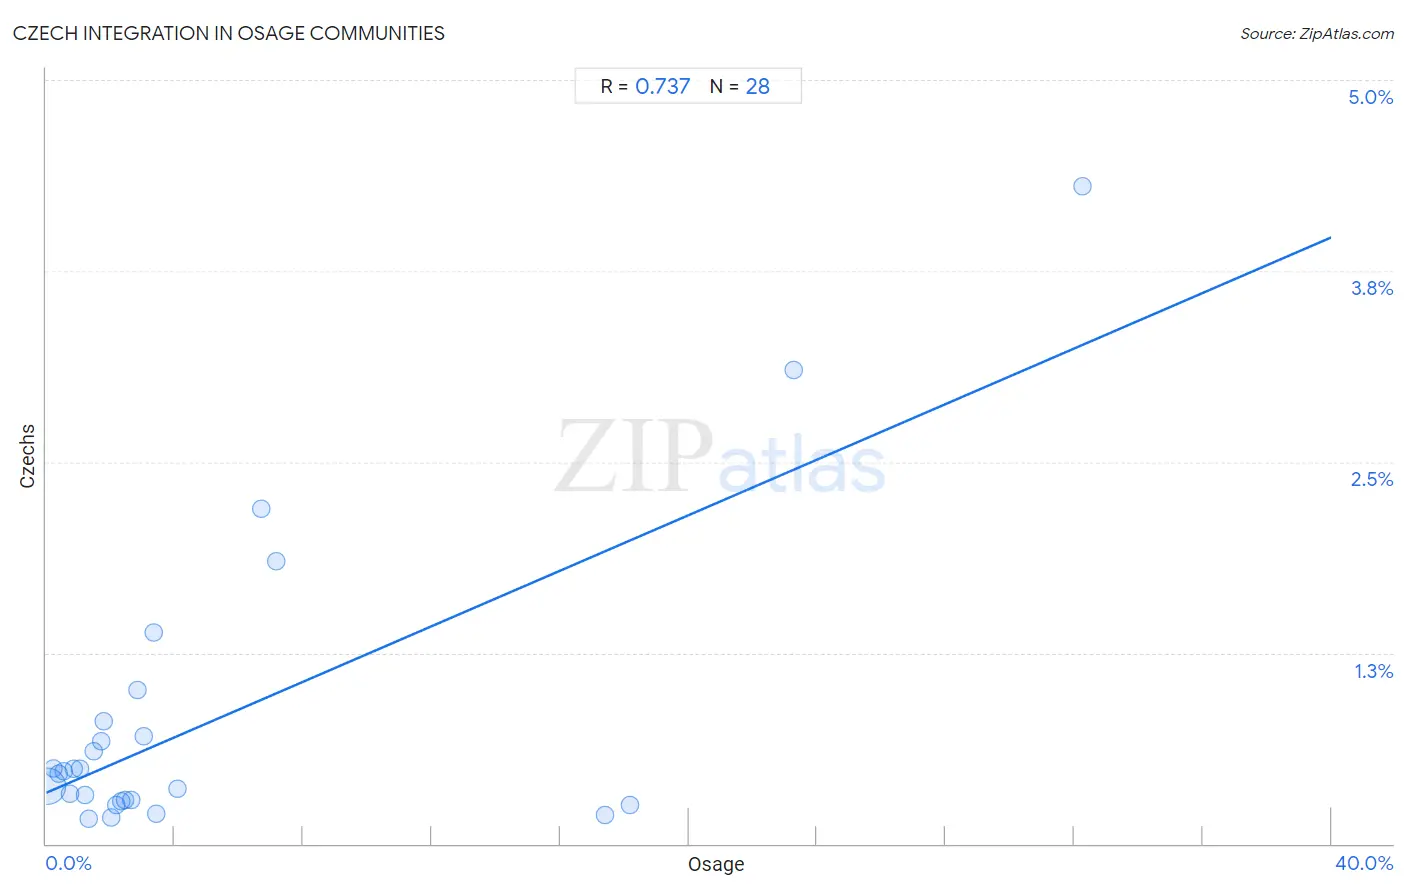Click the 2.5% y-axis tick label
This screenshot has width=1406, height=892.
tap(1372, 479)
